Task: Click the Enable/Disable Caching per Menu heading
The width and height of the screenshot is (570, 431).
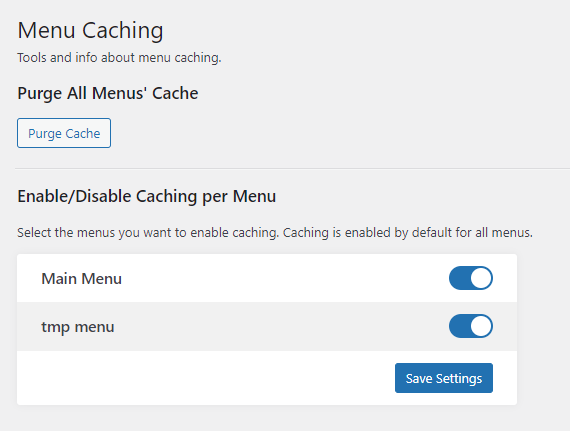Action: click(146, 196)
